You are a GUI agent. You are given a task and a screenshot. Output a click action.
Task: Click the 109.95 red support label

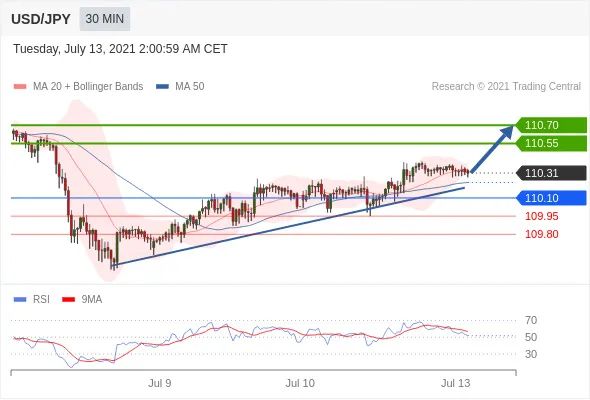click(541, 216)
